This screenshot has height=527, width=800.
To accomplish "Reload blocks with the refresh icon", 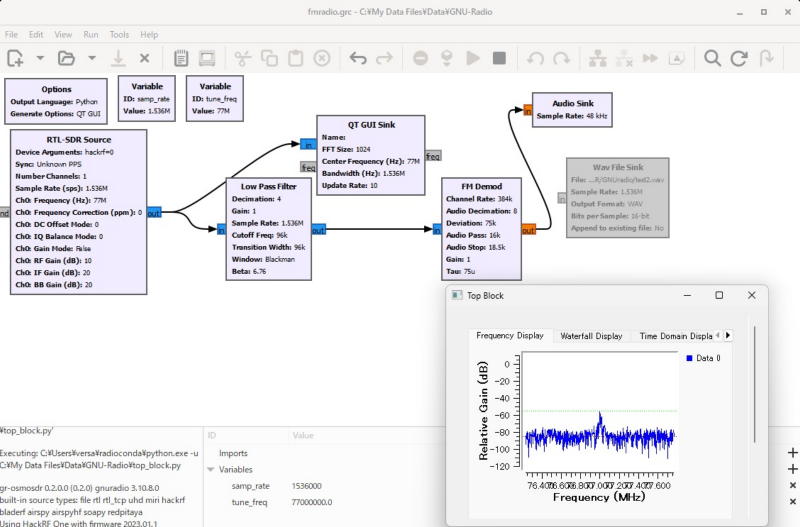I will [x=739, y=58].
